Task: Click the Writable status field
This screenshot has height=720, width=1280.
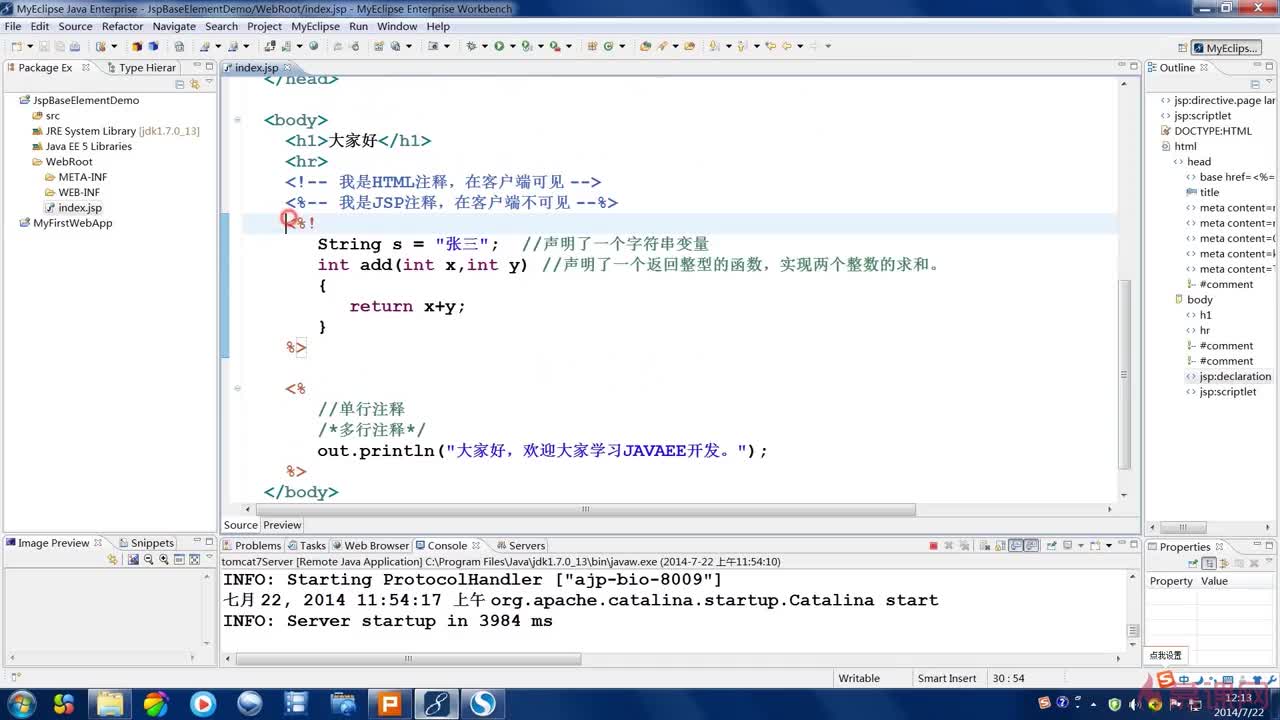Action: (859, 678)
